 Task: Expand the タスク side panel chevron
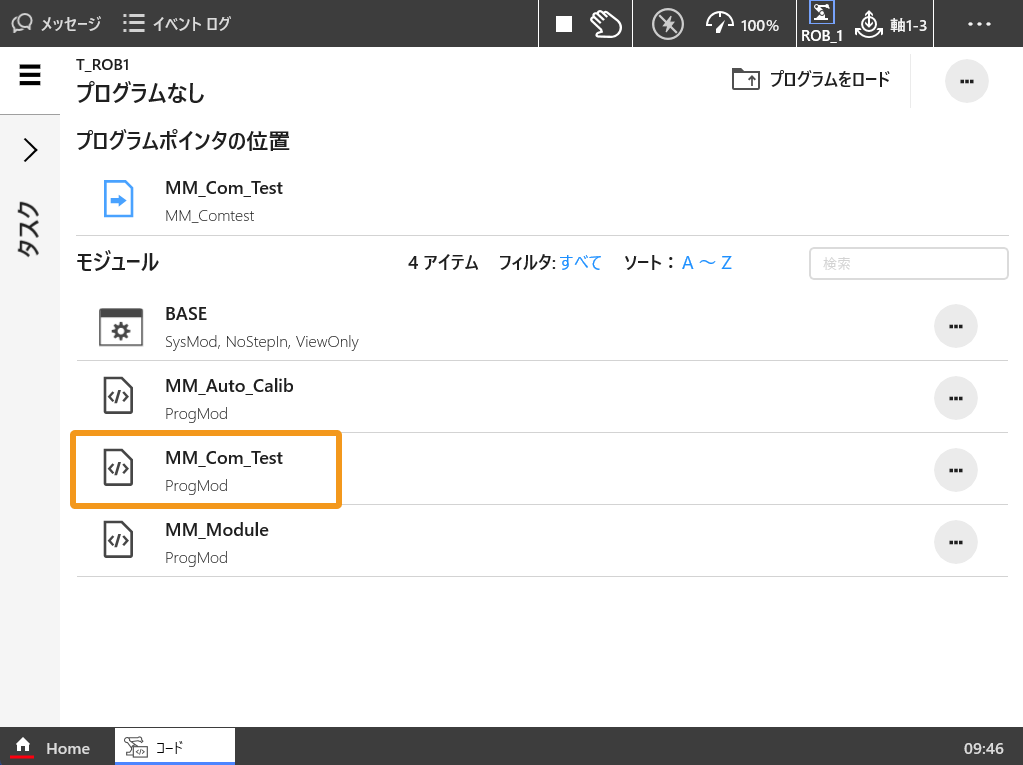30,150
